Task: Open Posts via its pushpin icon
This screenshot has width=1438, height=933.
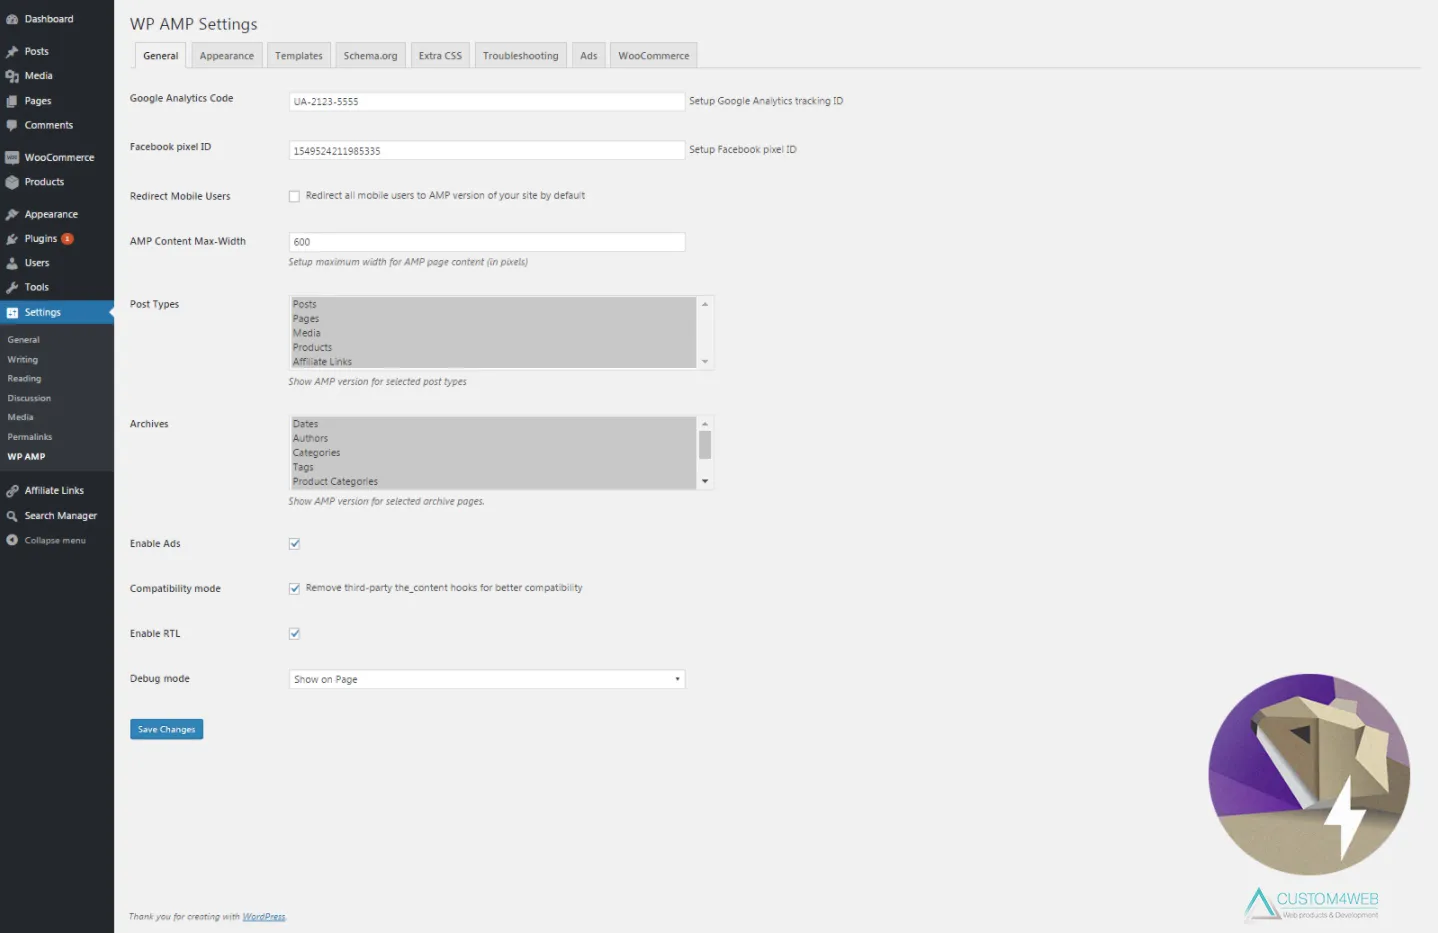Action: 12,51
